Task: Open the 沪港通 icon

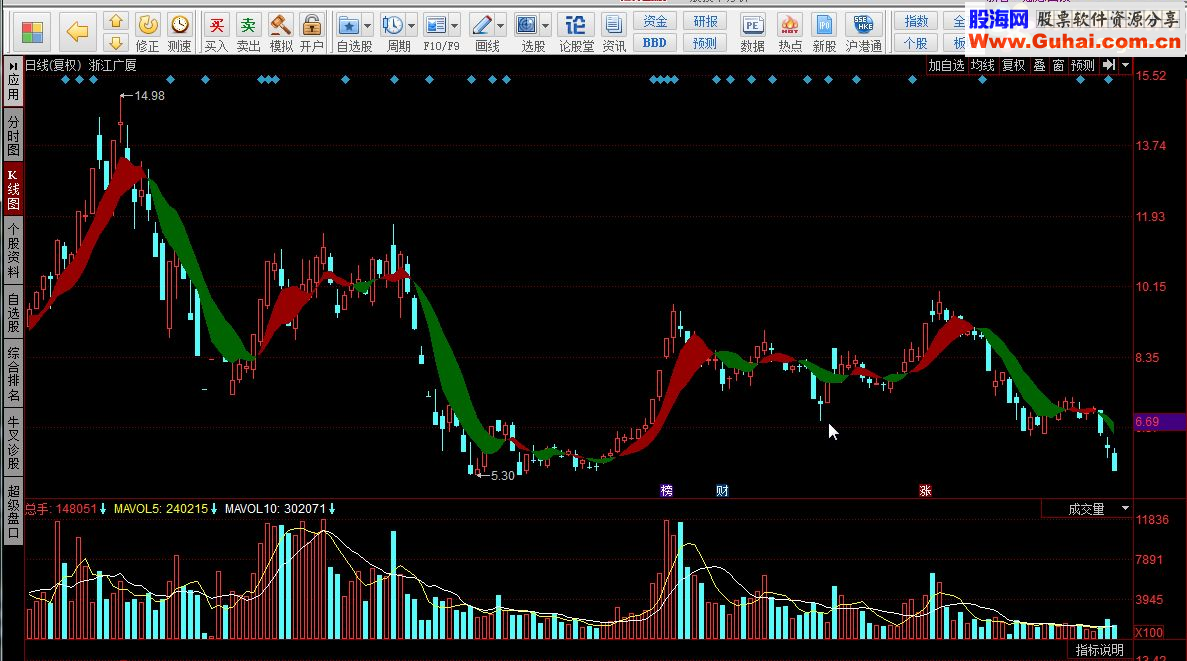Action: tap(864, 33)
